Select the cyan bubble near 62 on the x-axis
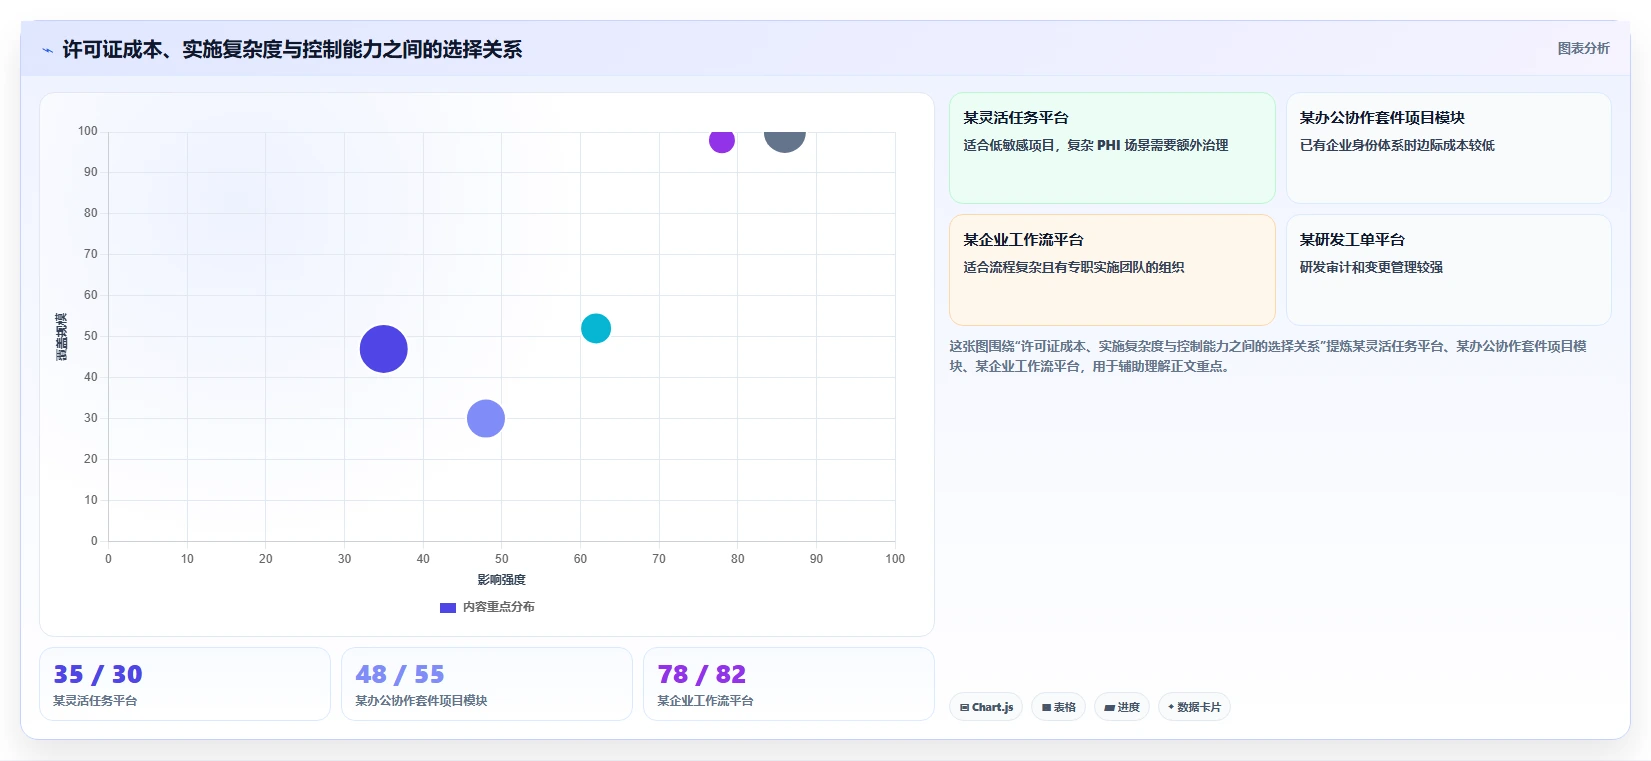The image size is (1651, 761). 596,328
